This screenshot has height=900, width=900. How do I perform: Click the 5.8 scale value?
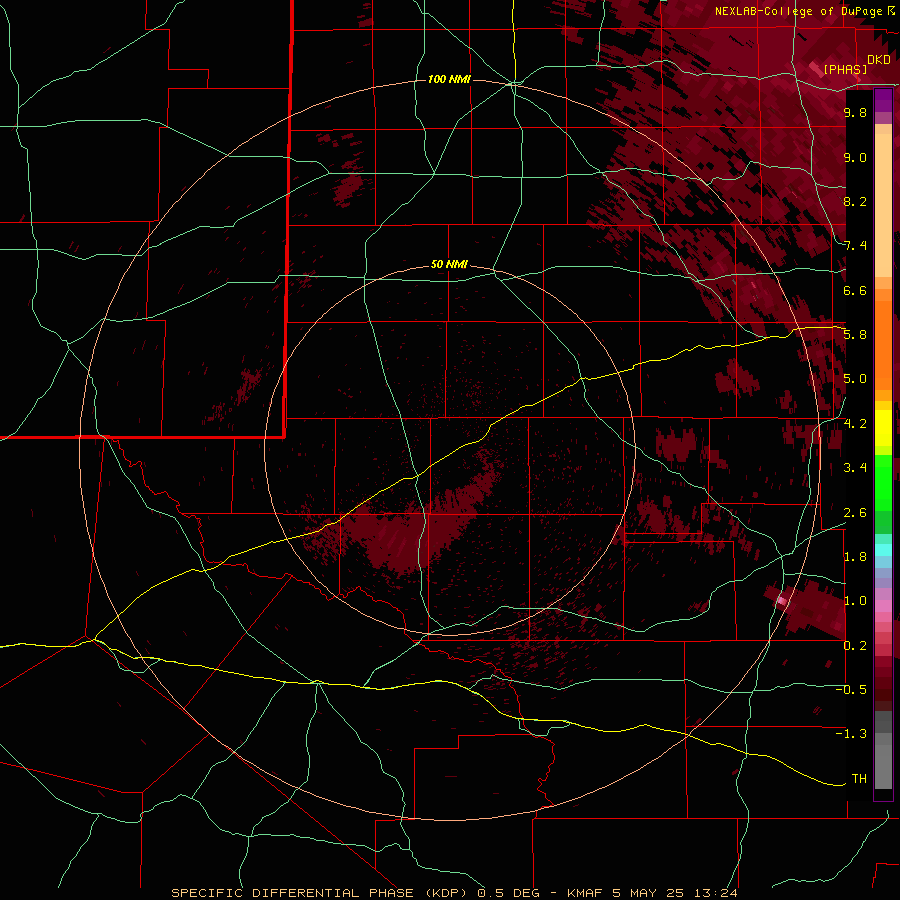(x=855, y=335)
